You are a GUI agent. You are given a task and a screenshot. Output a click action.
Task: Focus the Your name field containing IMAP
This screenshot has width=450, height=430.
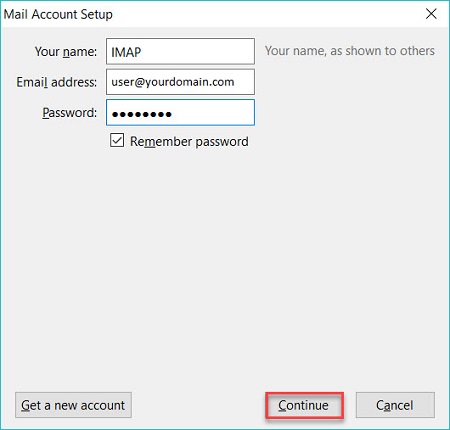tap(180, 51)
